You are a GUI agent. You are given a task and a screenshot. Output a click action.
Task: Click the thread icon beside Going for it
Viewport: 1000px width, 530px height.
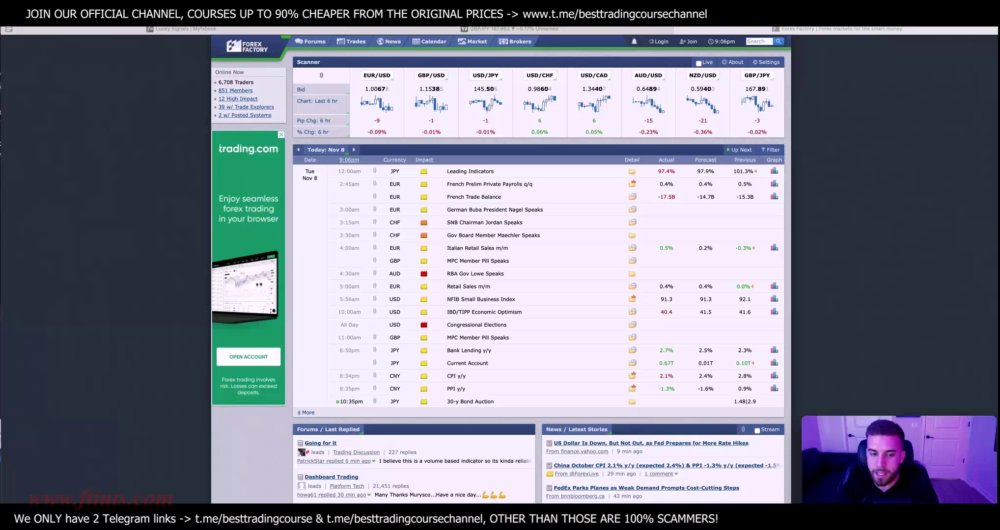[300, 443]
